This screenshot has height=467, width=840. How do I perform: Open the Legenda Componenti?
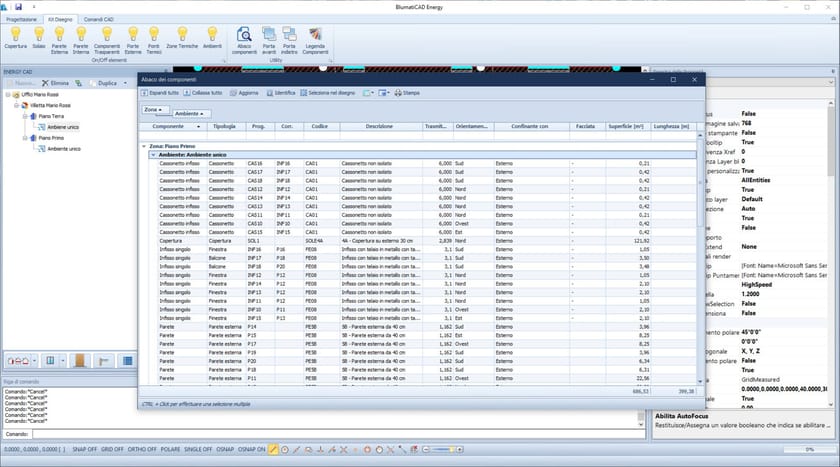[x=315, y=35]
